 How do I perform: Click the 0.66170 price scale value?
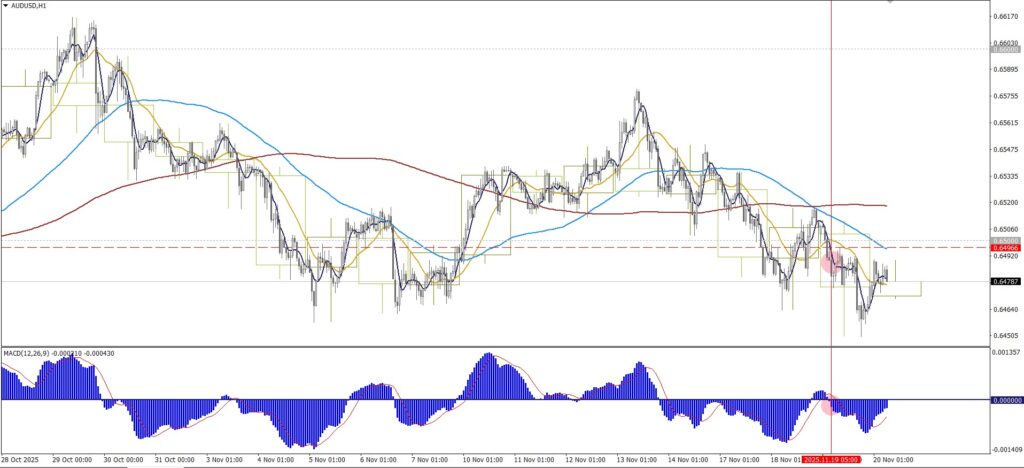pos(1005,17)
